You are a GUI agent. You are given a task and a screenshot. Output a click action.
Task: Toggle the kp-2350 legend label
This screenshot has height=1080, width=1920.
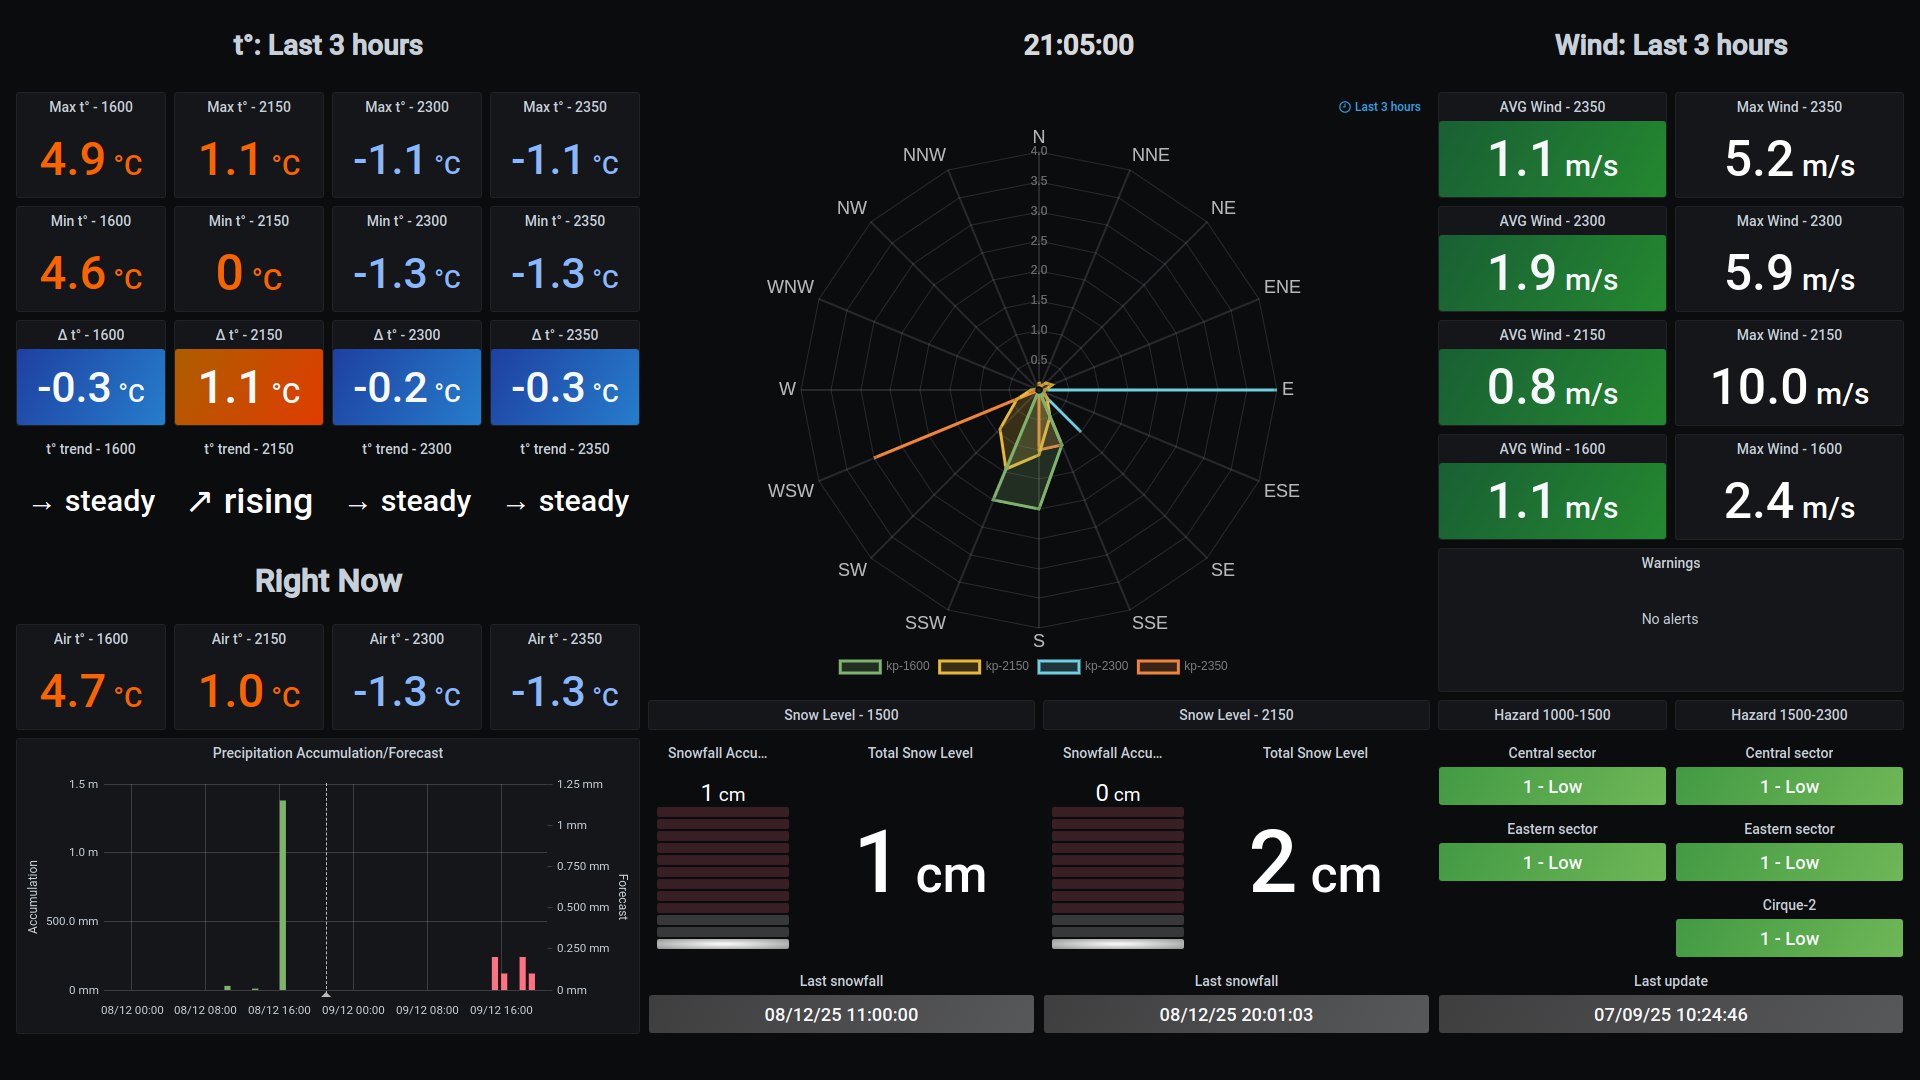pyautogui.click(x=1205, y=666)
